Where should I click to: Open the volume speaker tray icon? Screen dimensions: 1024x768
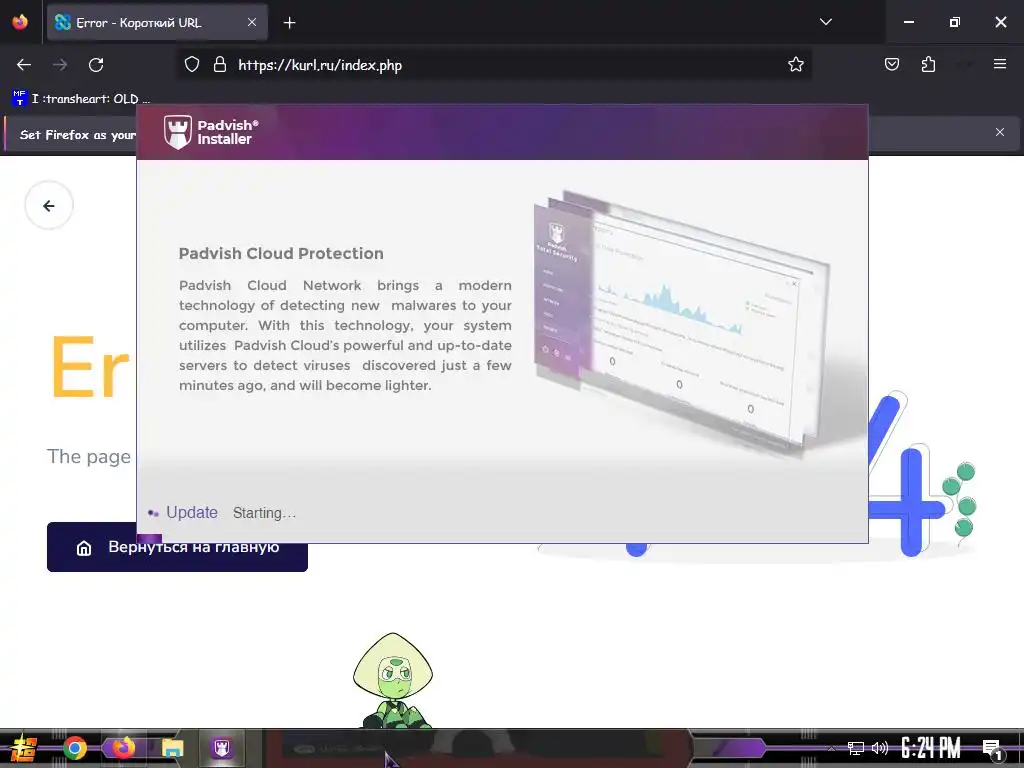pyautogui.click(x=880, y=748)
